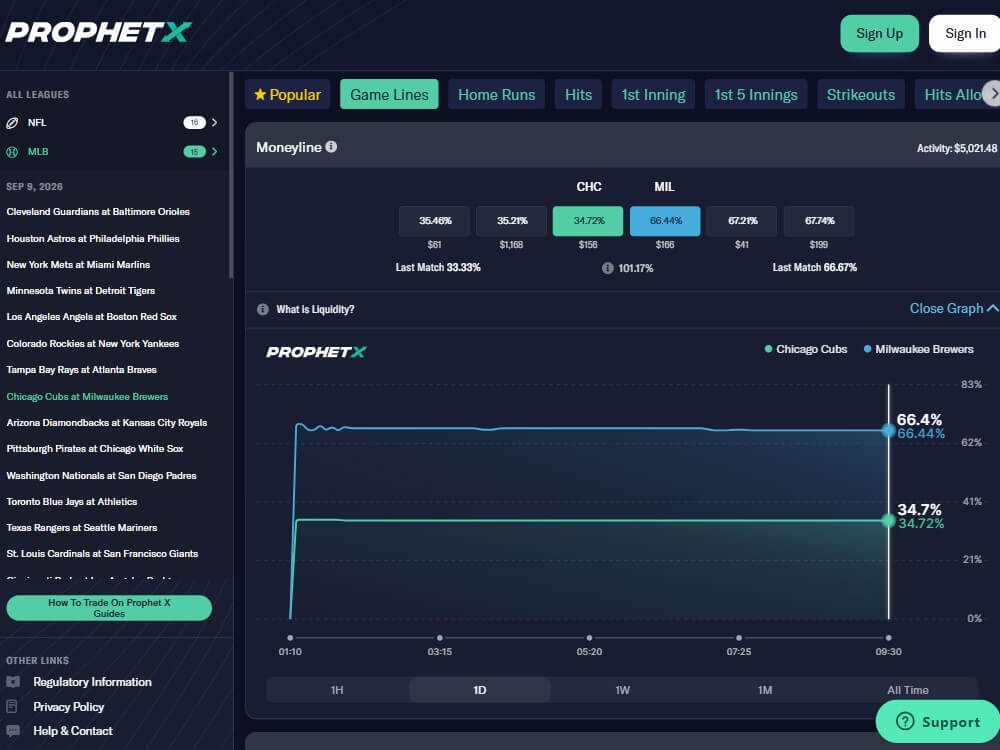The height and width of the screenshot is (750, 1000).
Task: Expand the MLB league chevron
Action: tap(214, 152)
